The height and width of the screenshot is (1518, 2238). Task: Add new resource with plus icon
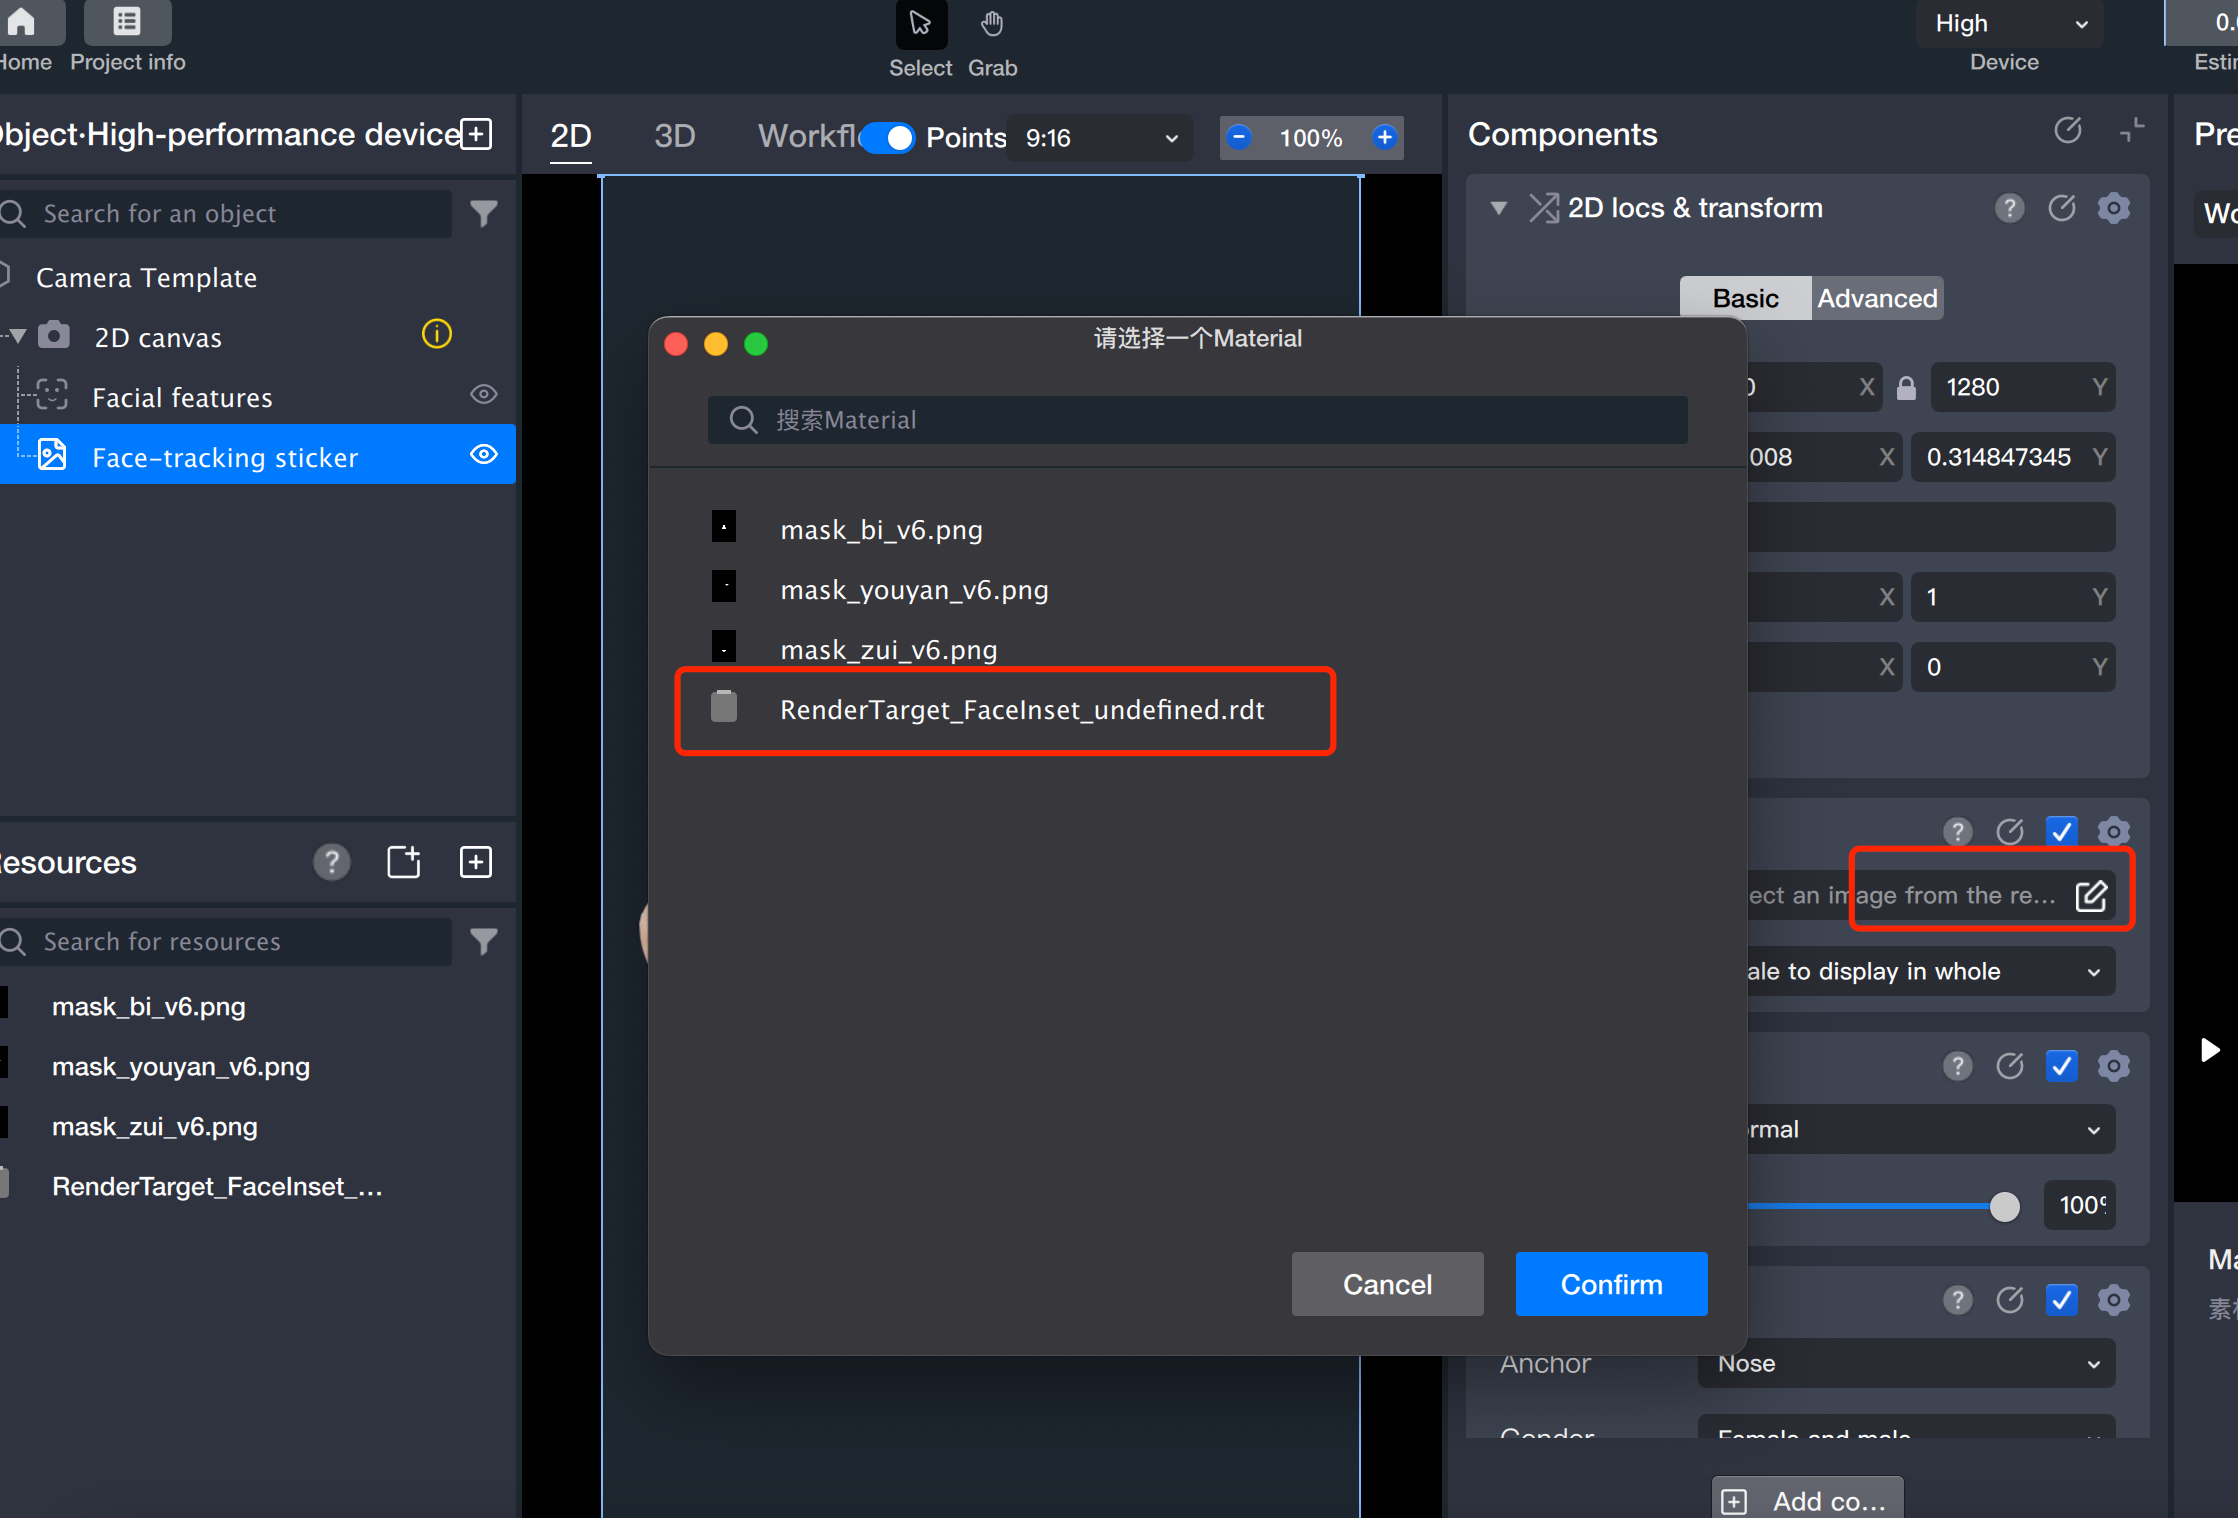[476, 862]
